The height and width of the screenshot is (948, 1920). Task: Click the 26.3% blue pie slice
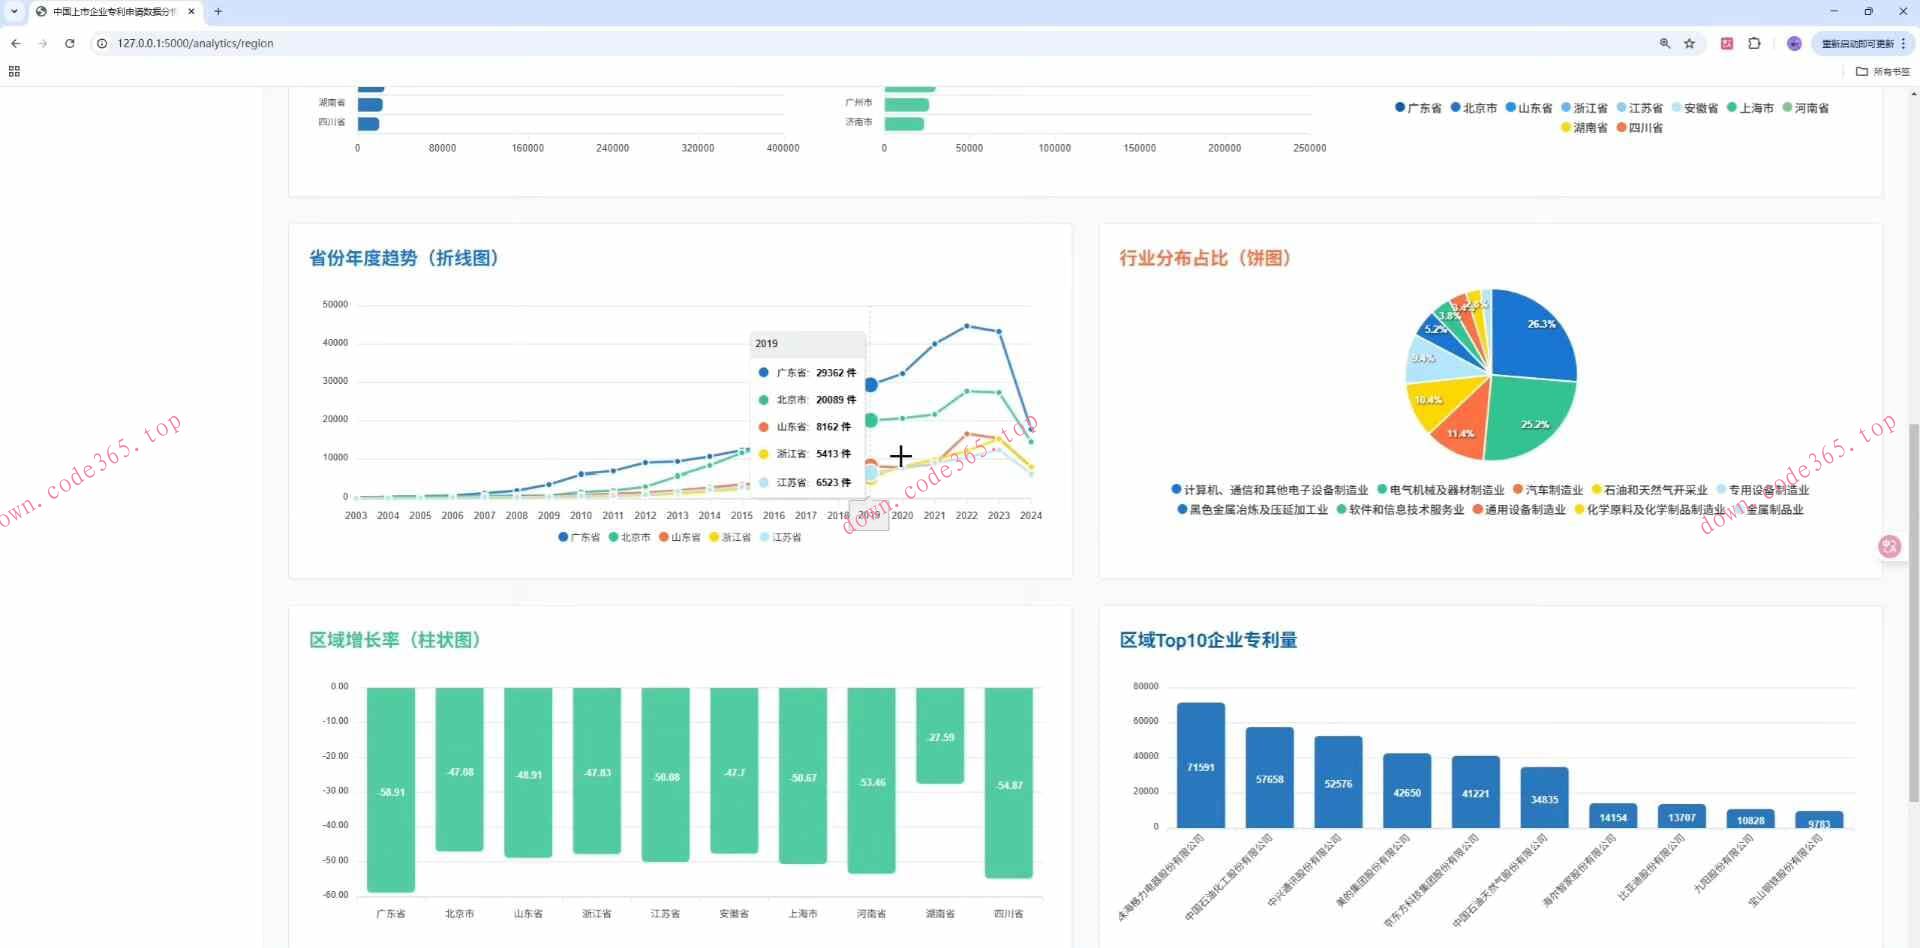[x=1533, y=336]
